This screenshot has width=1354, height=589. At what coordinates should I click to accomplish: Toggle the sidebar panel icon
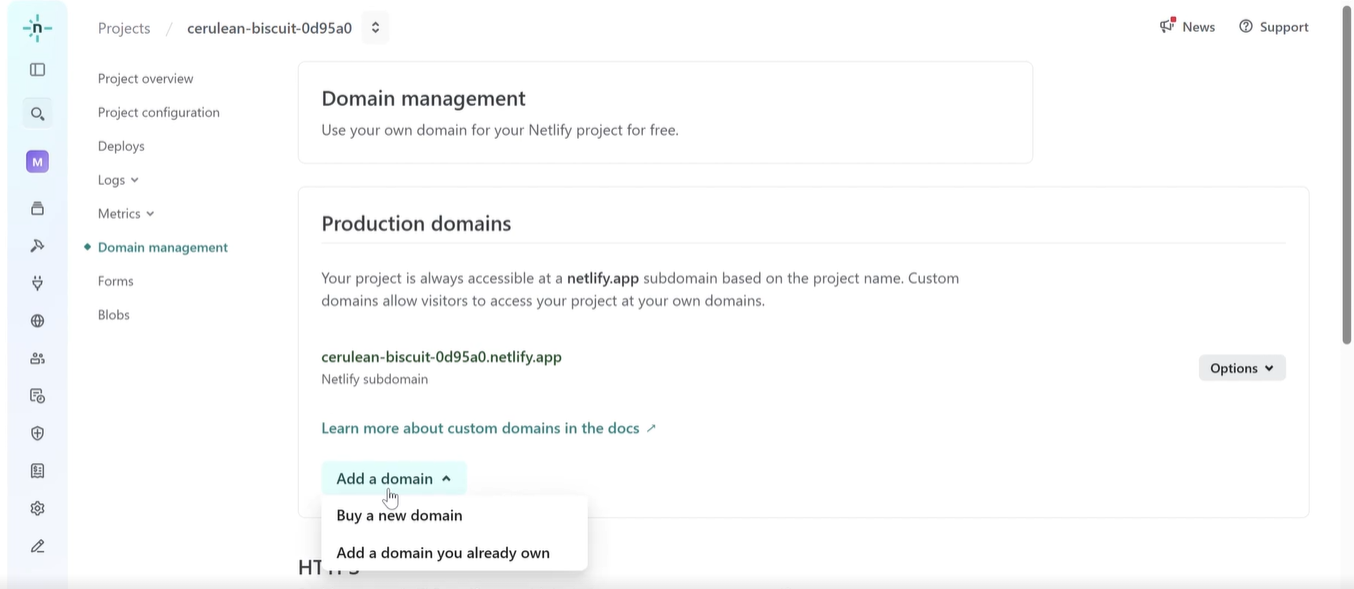point(37,70)
